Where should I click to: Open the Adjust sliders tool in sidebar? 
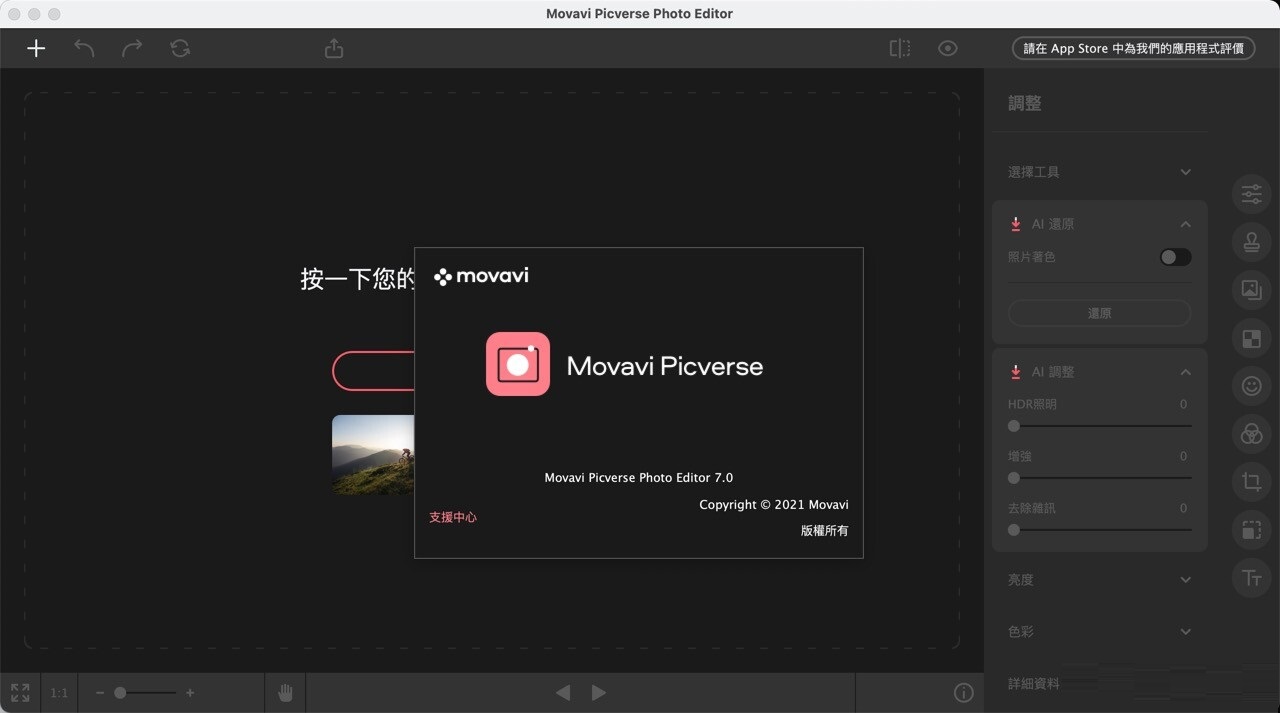coord(1251,194)
